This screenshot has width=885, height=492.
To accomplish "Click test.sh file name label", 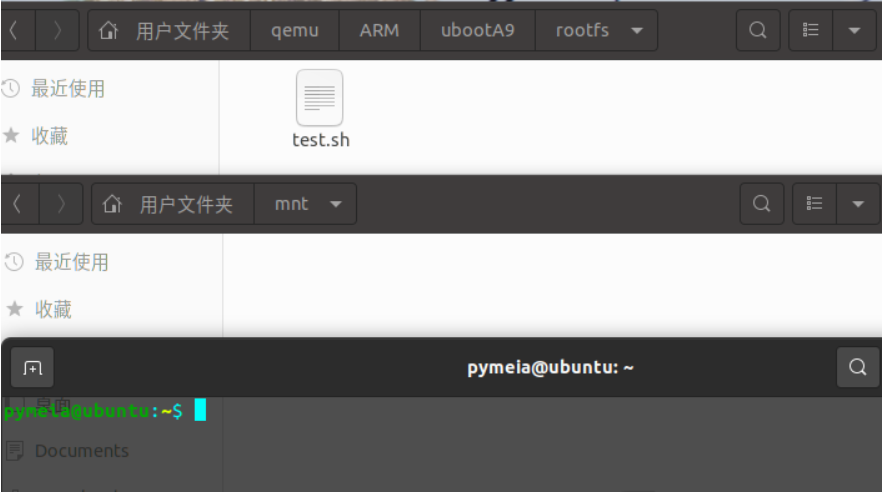I will pyautogui.click(x=321, y=140).
